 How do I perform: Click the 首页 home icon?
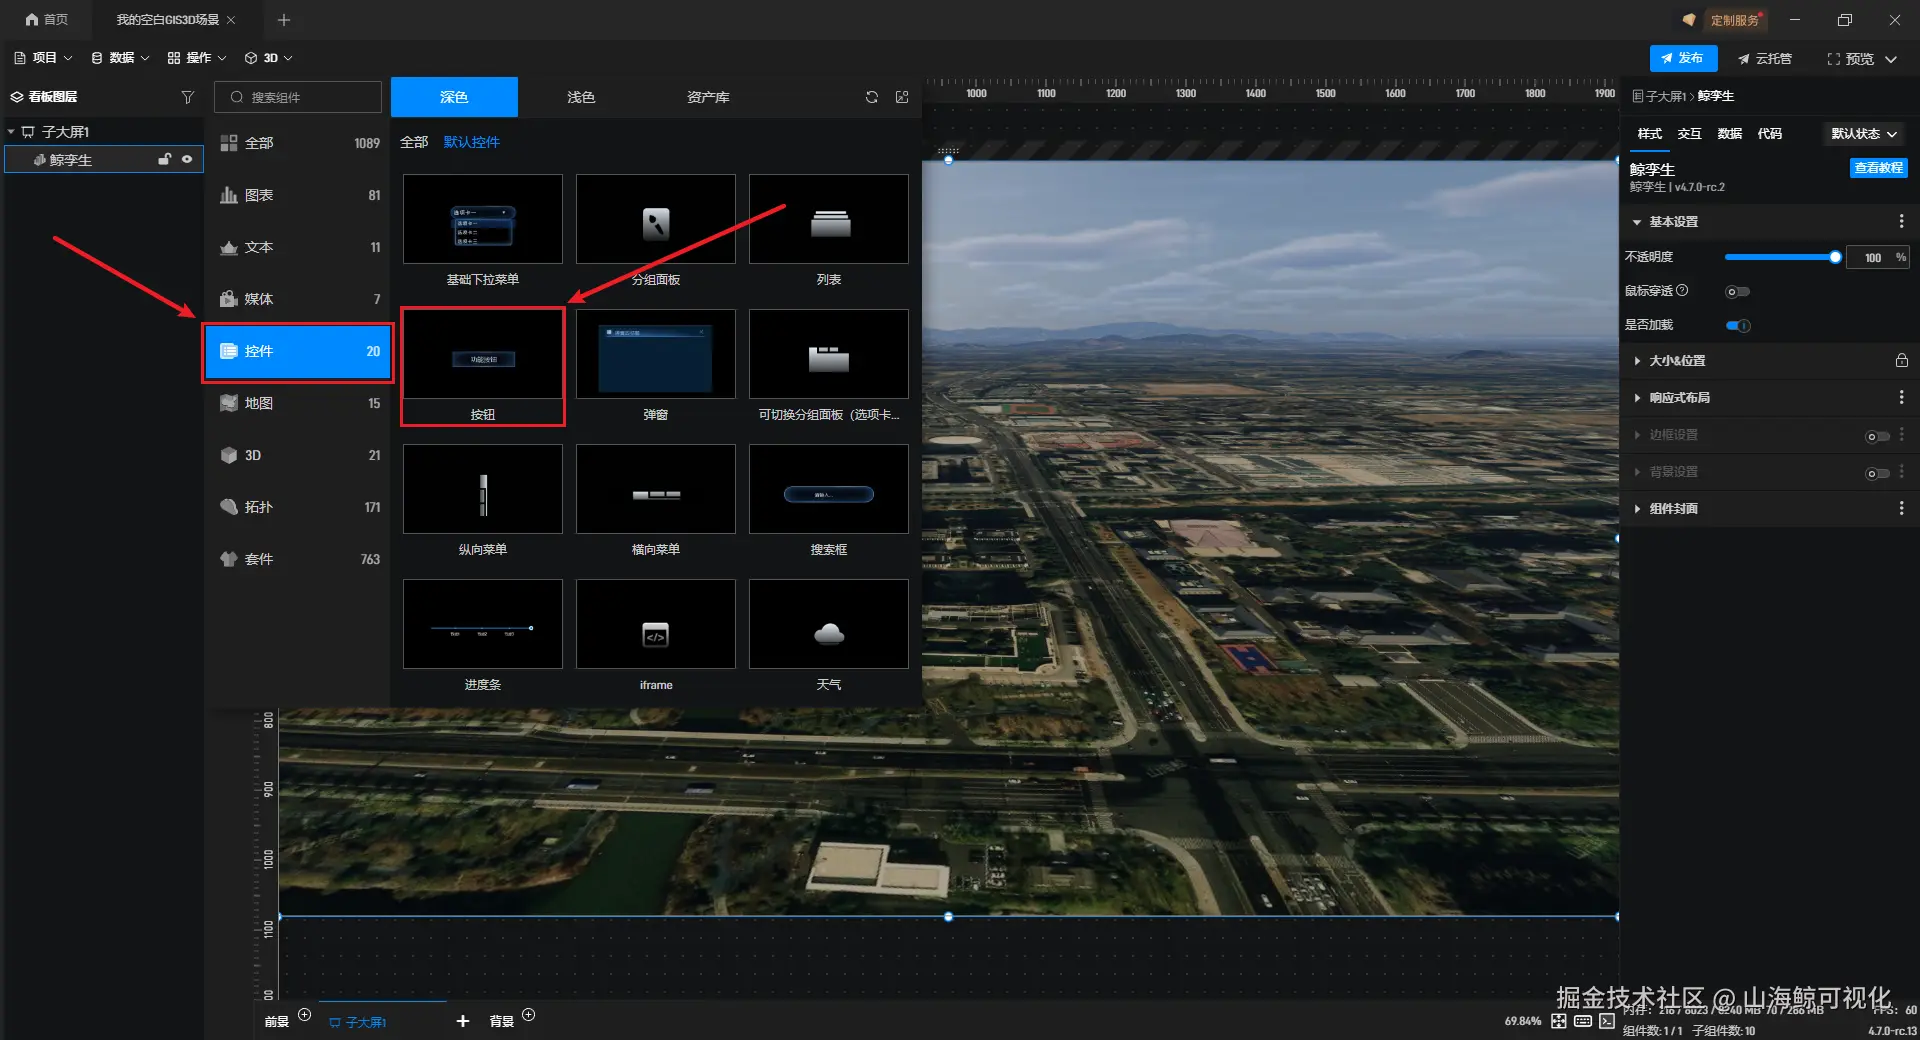click(32, 20)
